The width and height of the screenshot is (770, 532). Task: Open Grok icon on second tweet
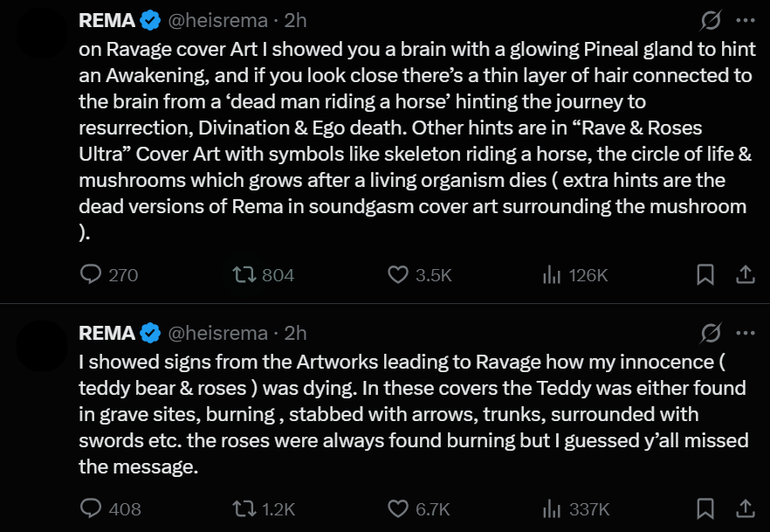(712, 332)
